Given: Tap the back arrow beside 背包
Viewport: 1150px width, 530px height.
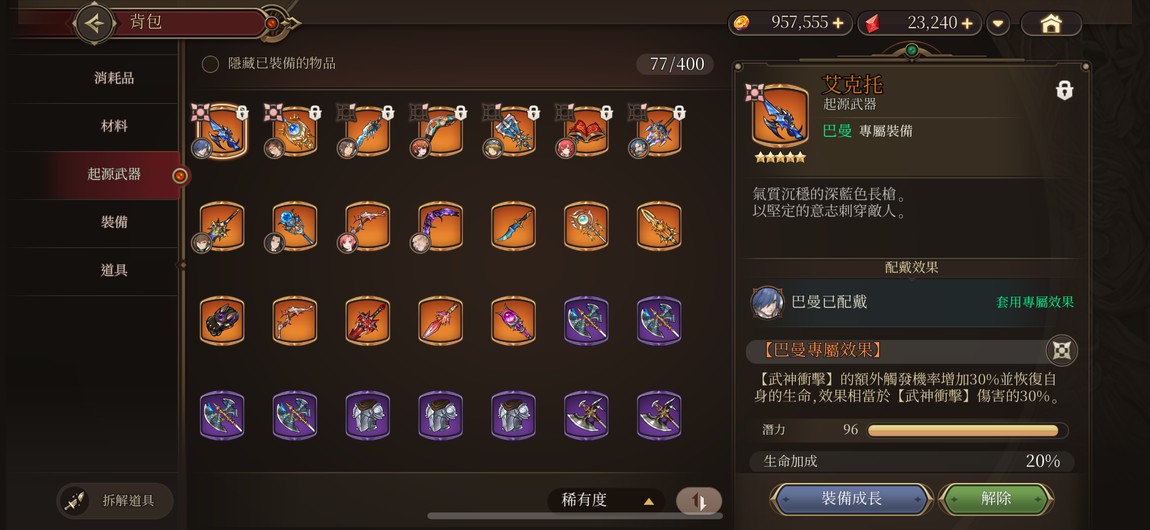Looking at the screenshot, I should tap(94, 23).
